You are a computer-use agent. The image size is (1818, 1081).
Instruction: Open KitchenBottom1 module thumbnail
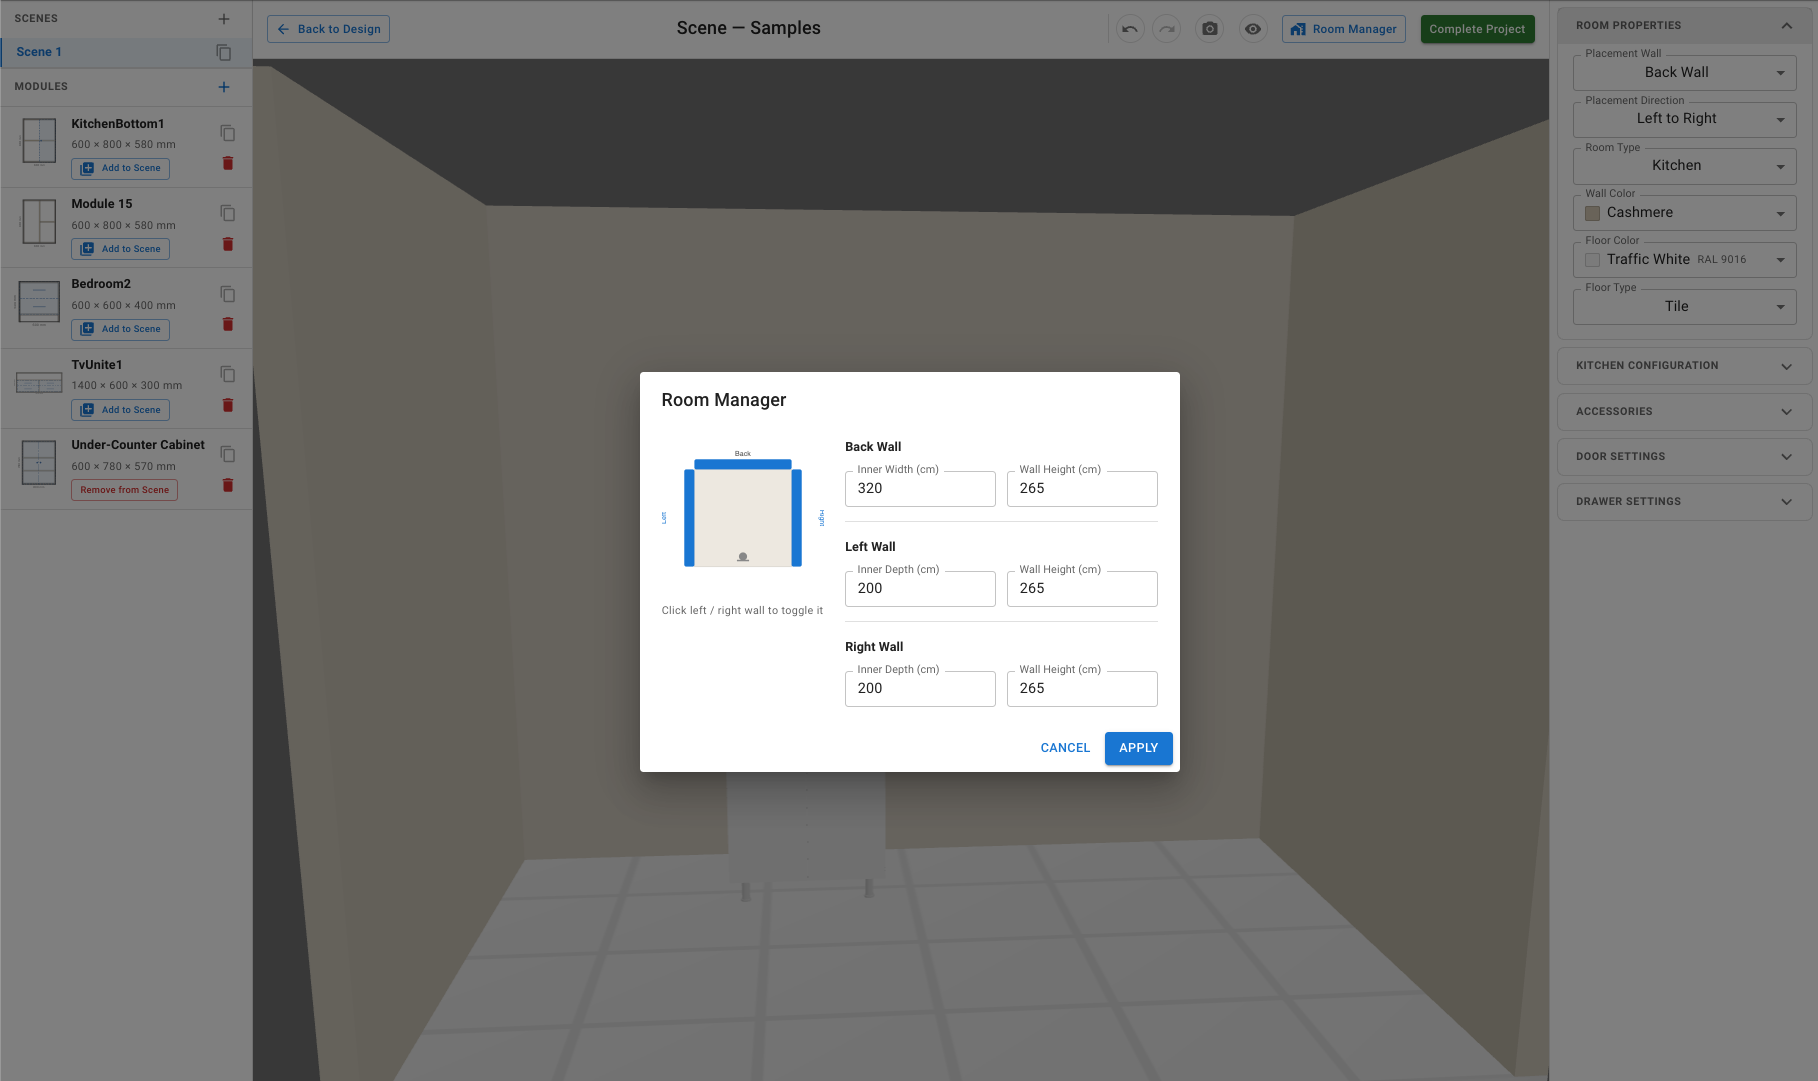coord(39,141)
